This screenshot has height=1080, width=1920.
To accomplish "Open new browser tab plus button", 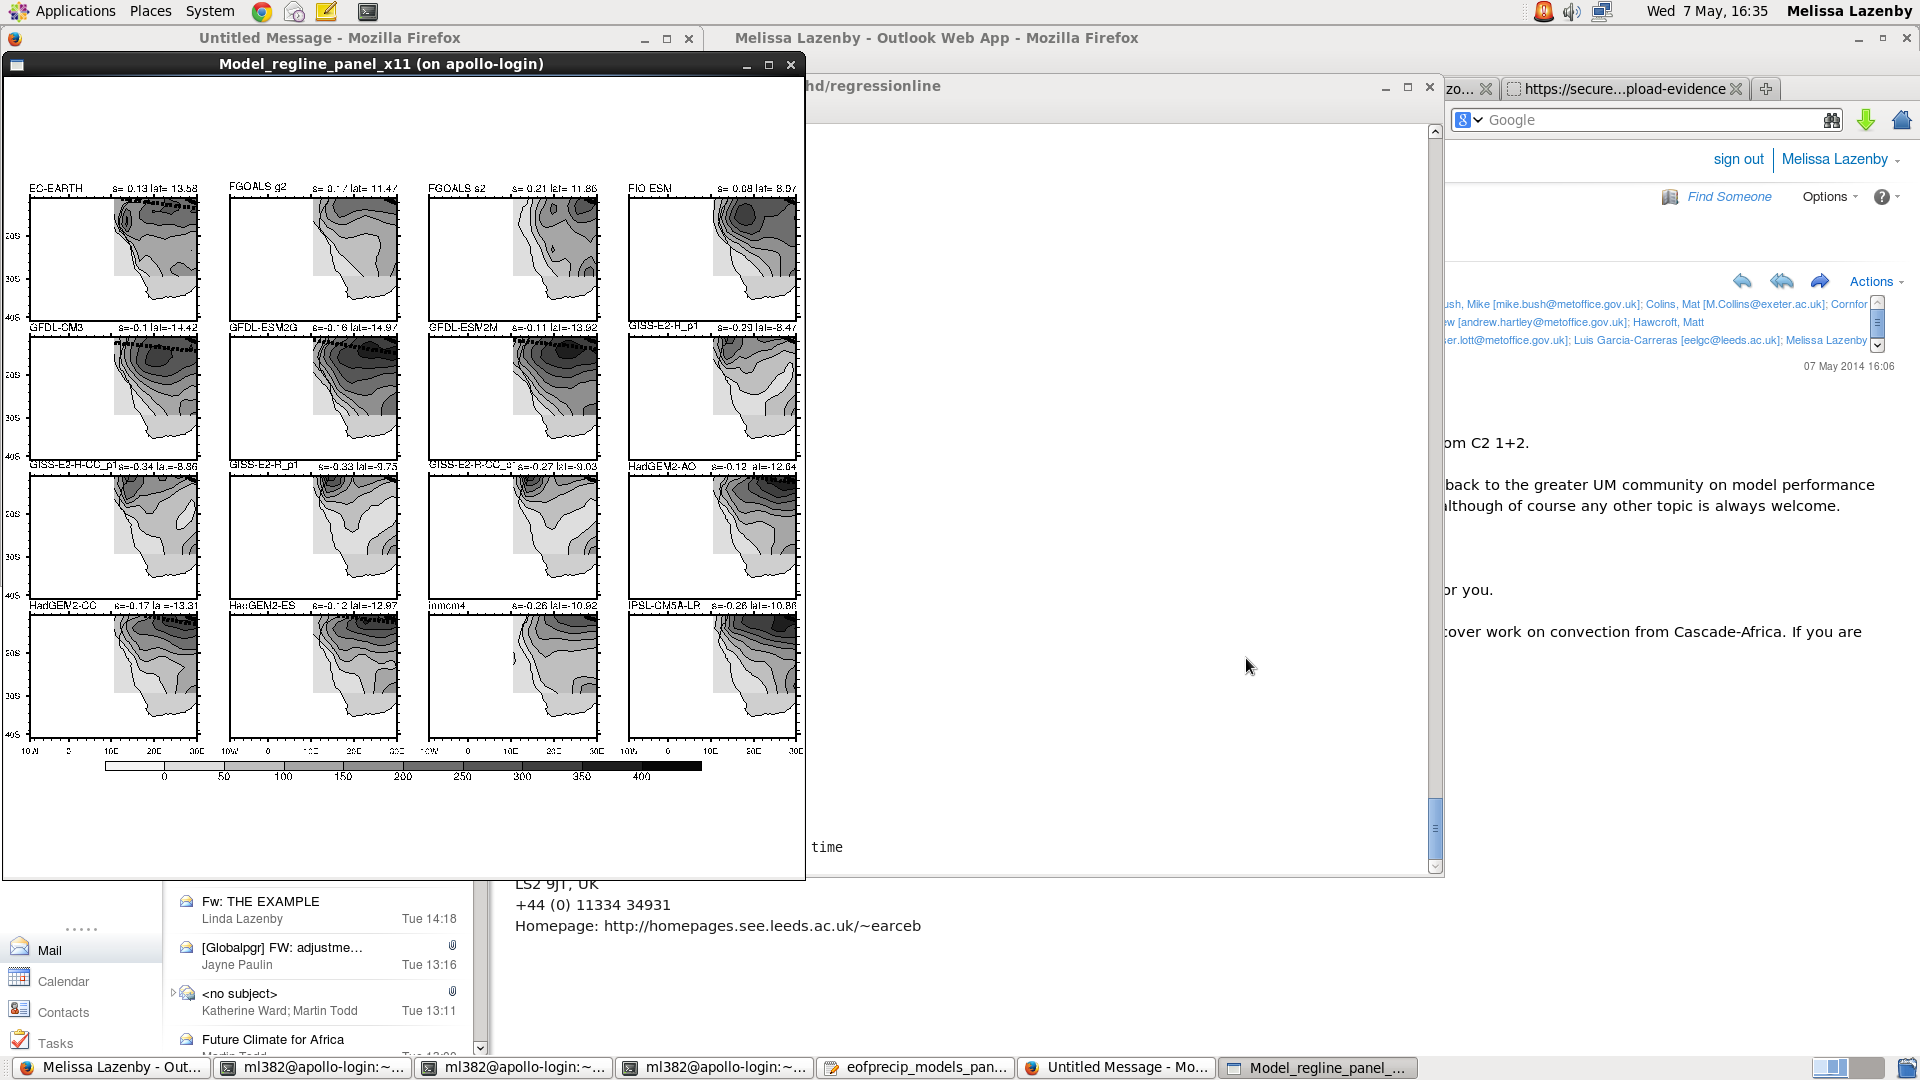I will [1766, 89].
